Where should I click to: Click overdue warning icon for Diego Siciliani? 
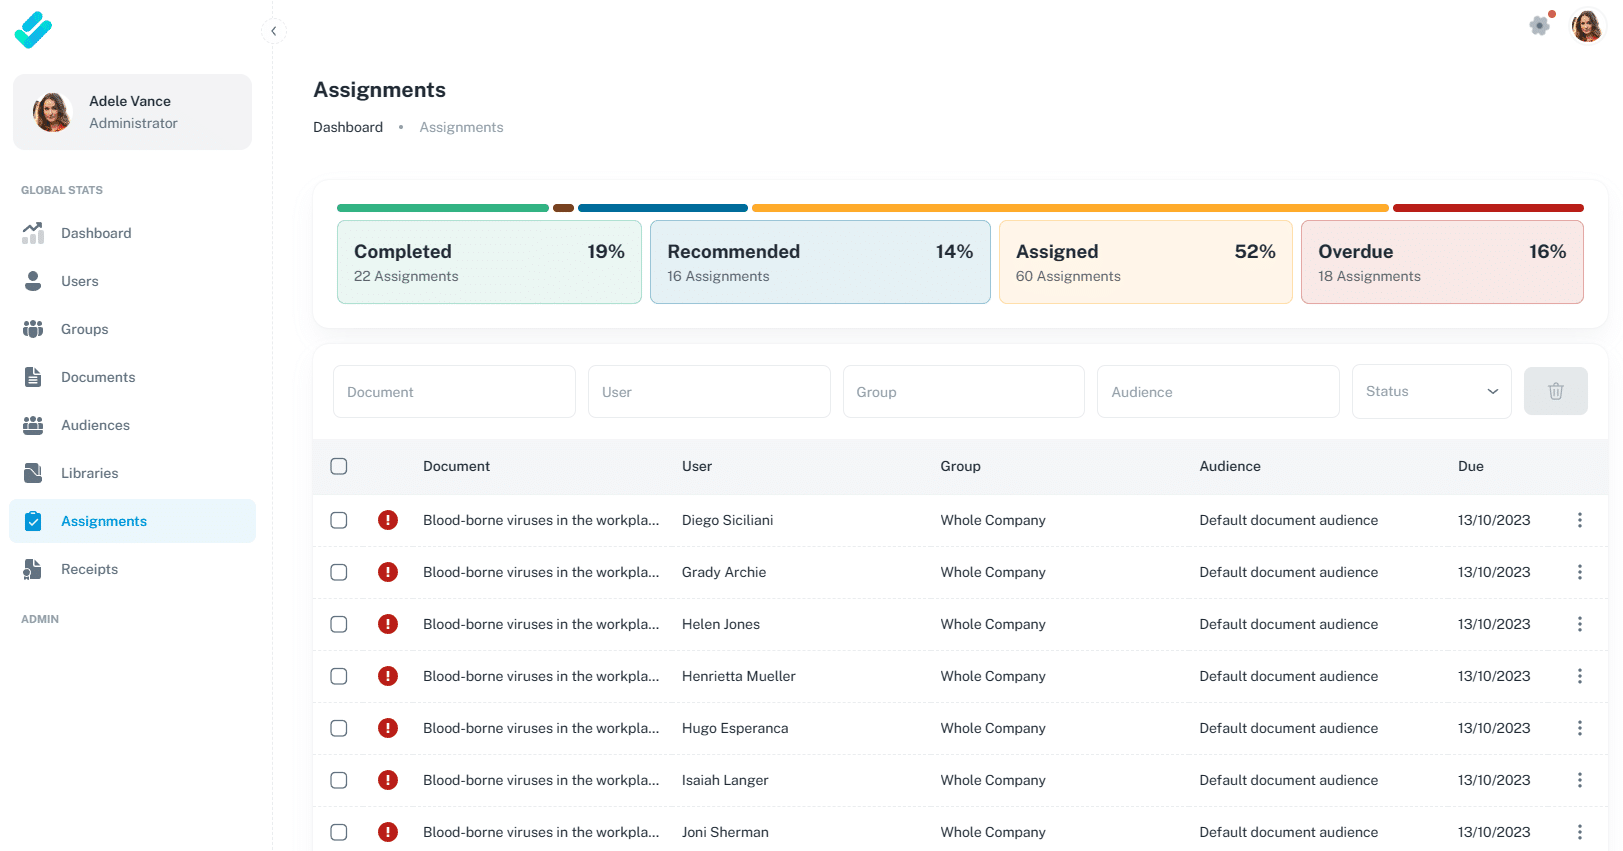click(x=388, y=520)
